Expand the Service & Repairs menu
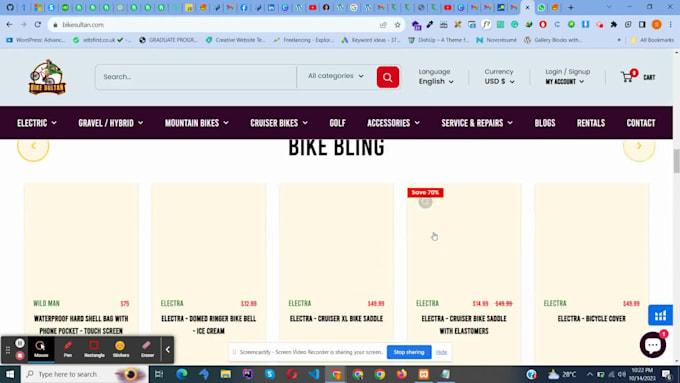Viewport: 680px width, 383px height. point(477,123)
